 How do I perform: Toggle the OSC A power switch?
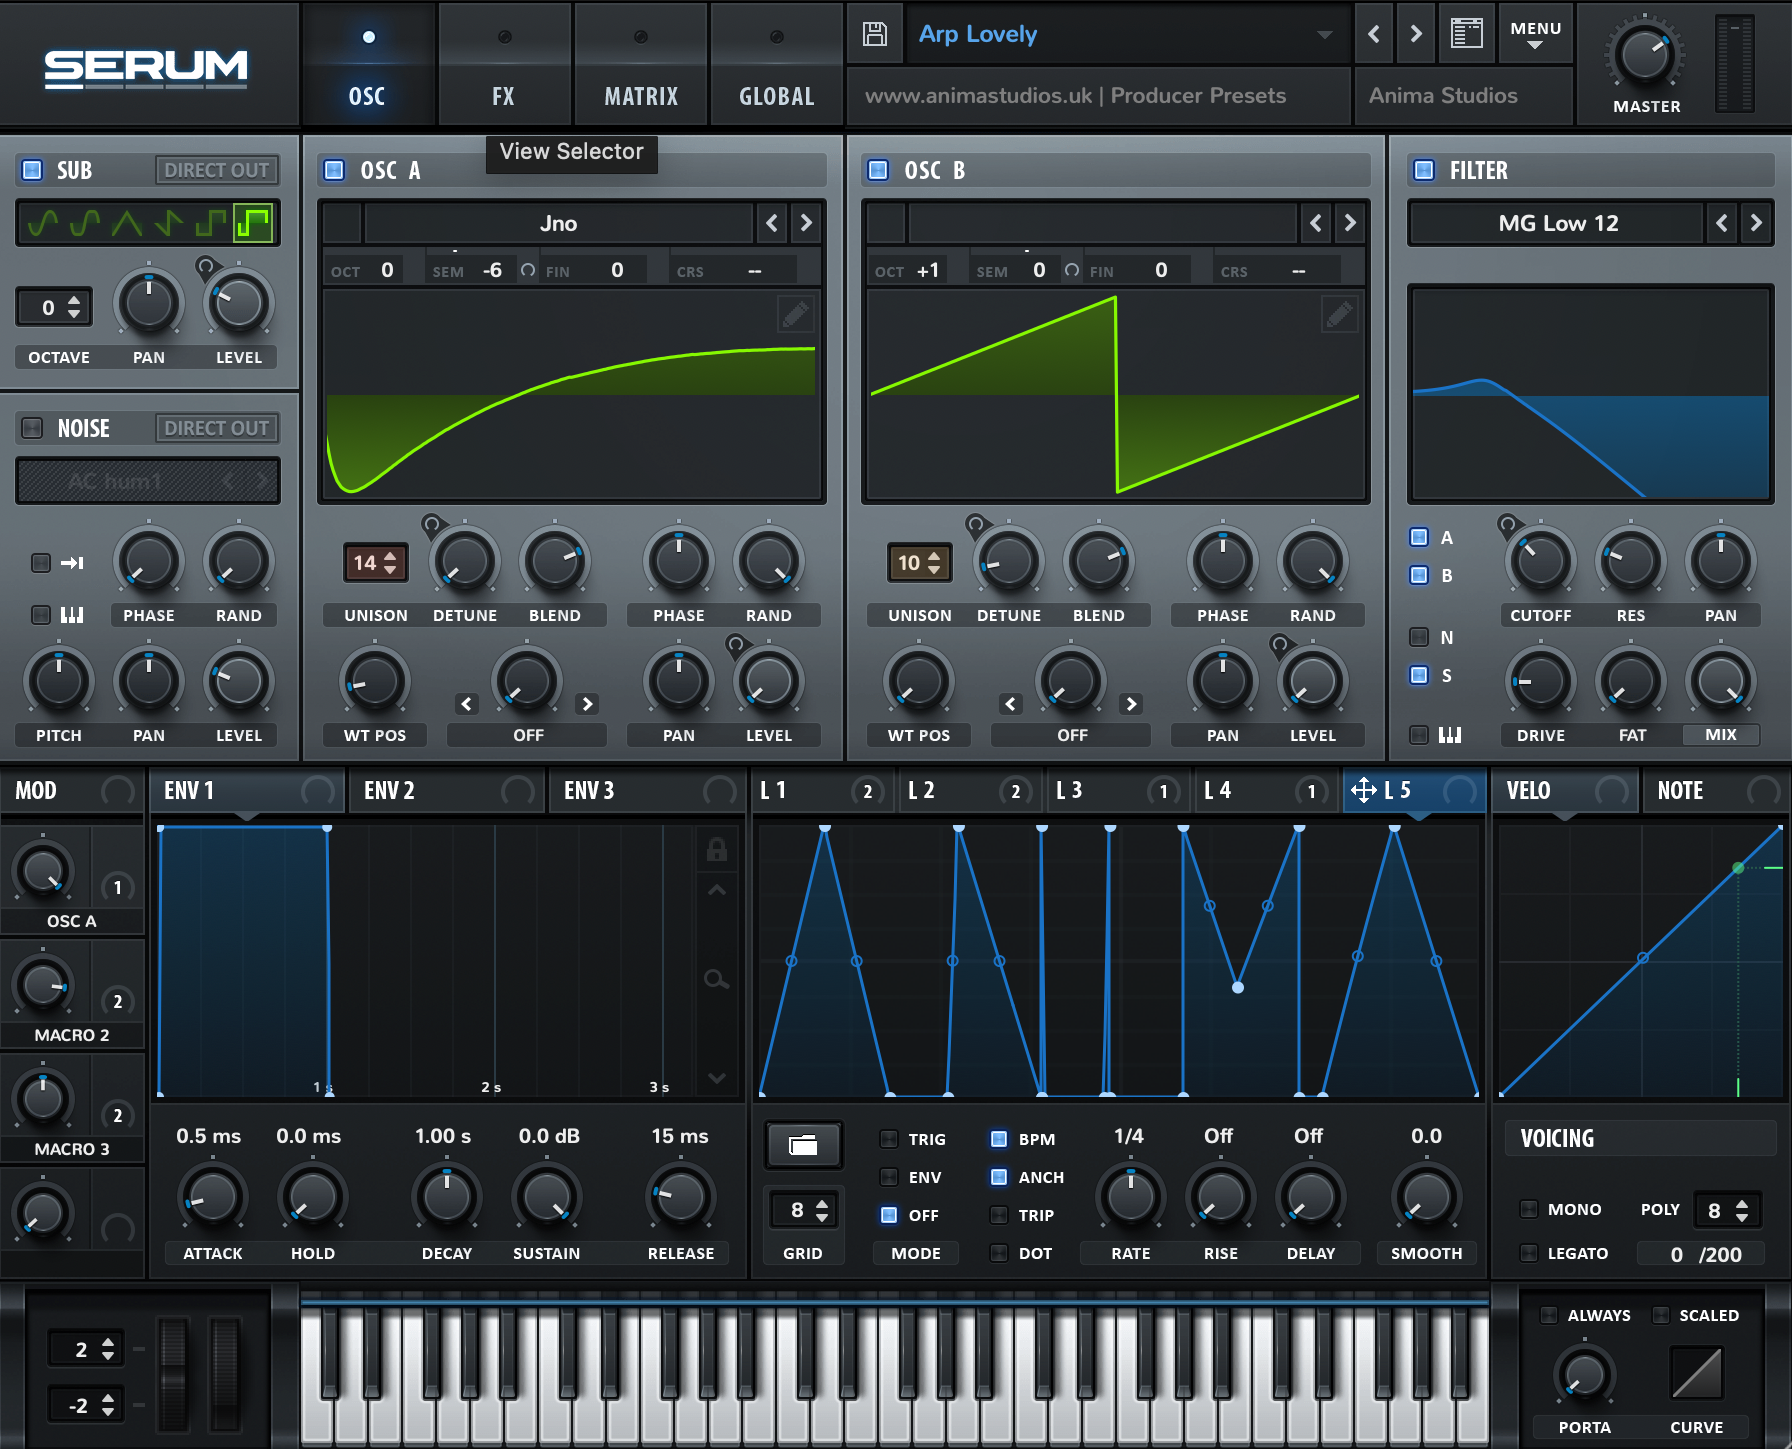click(x=334, y=170)
